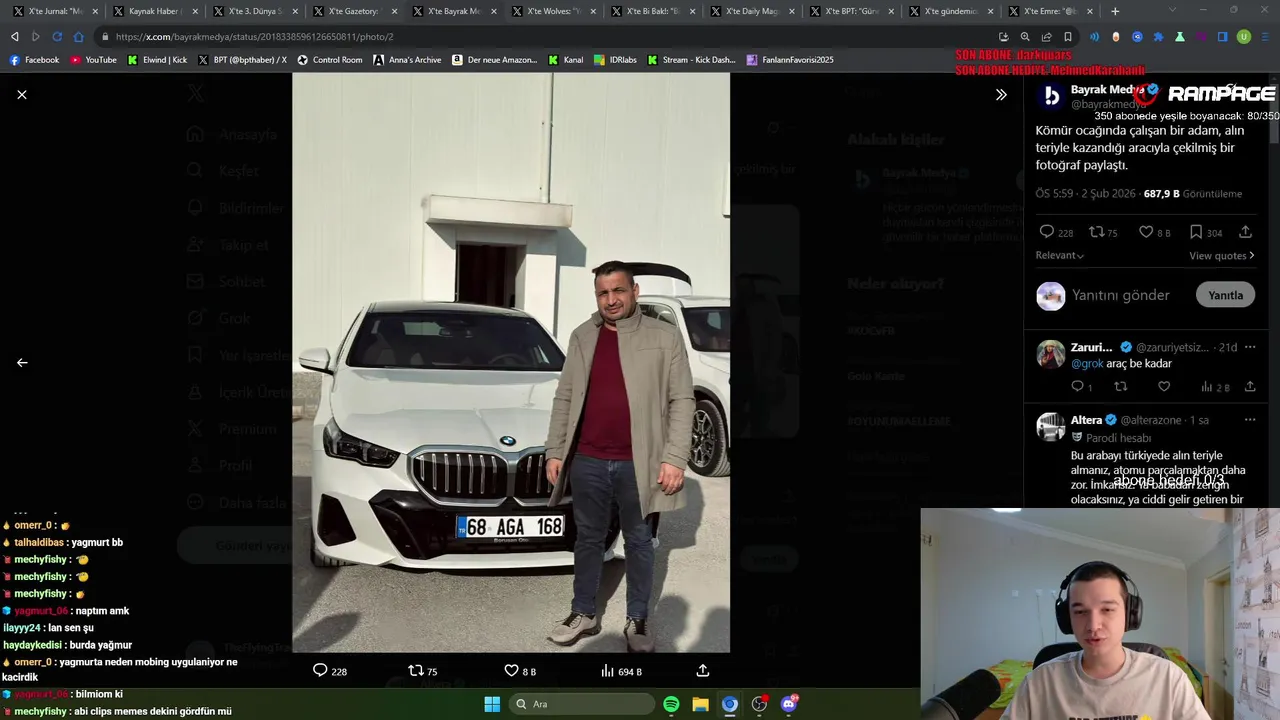
Task: Collapse the tweet side panel with double chevron
Action: click(1001, 94)
